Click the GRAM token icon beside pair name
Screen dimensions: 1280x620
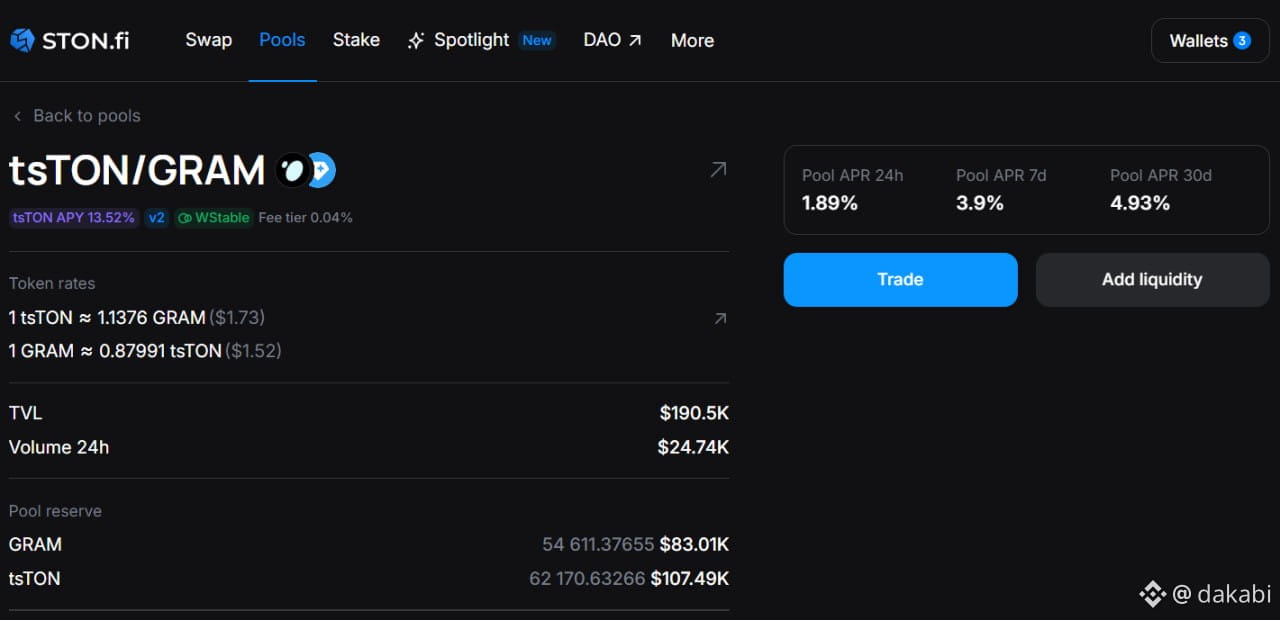point(322,171)
